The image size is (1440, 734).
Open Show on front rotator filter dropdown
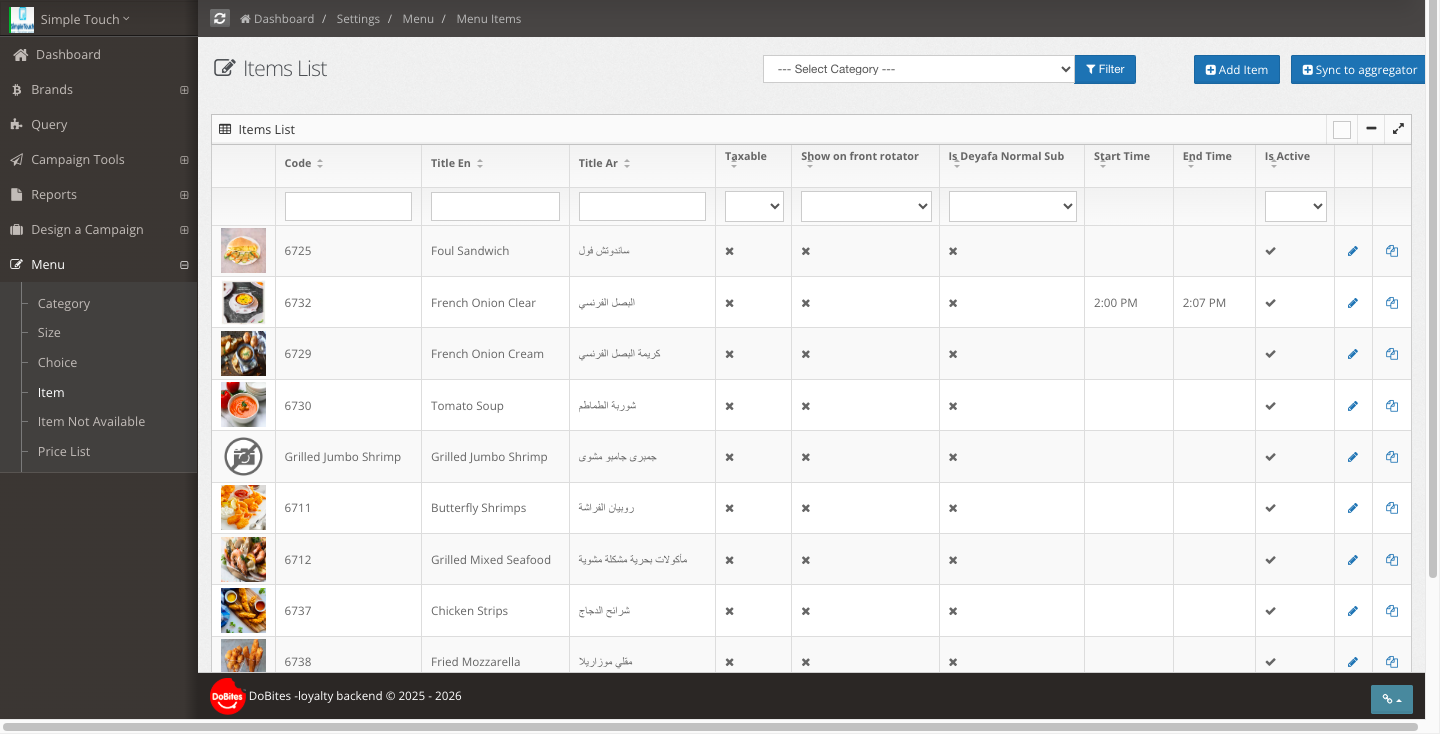point(866,207)
